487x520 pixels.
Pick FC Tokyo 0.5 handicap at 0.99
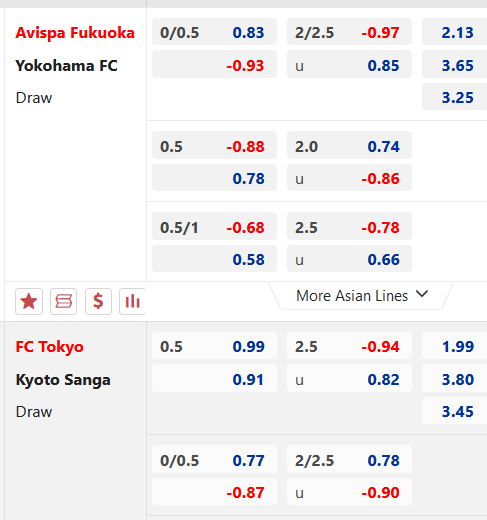(214, 346)
